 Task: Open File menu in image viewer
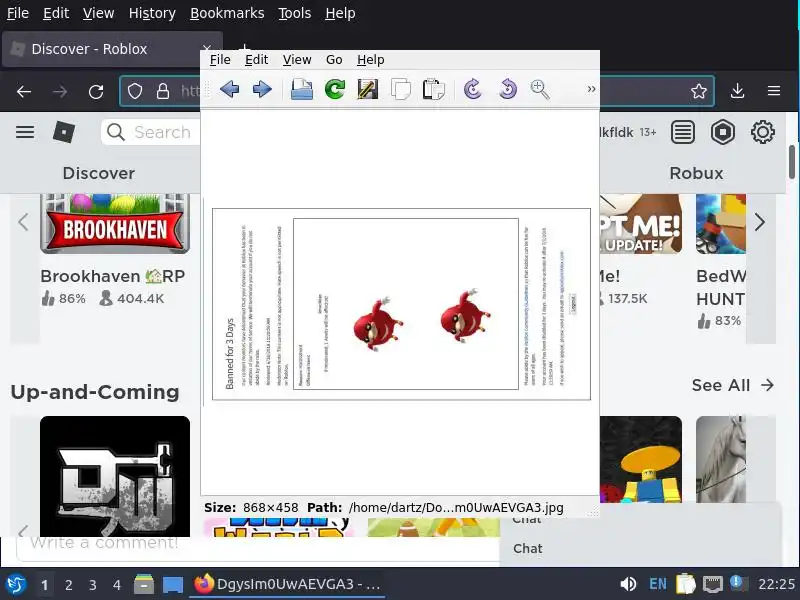220,60
